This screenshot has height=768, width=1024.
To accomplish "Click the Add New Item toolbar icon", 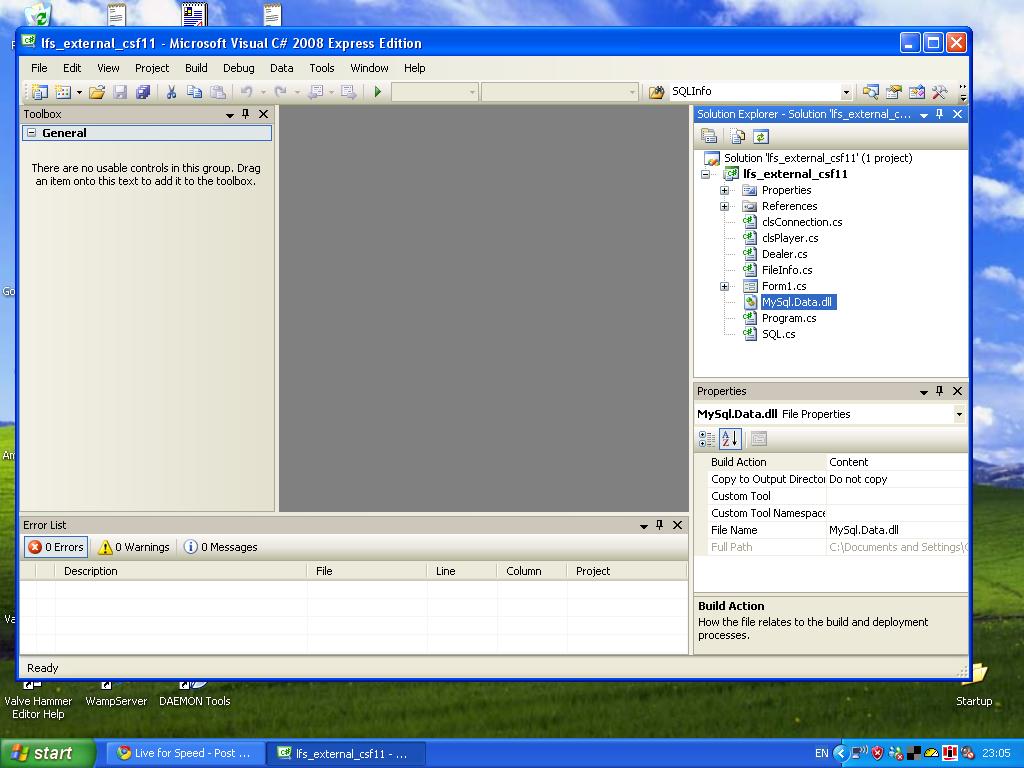I will tap(63, 92).
